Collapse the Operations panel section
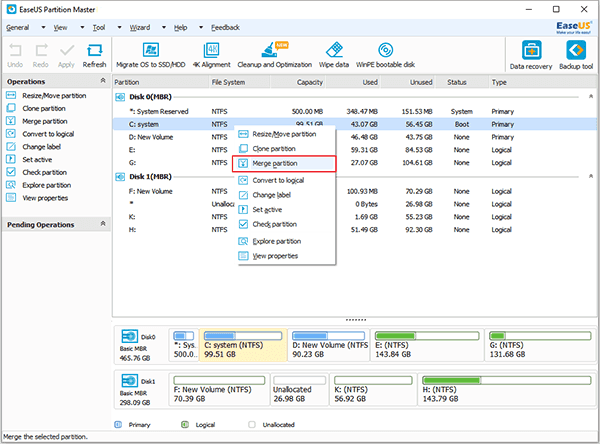Image resolution: width=600 pixels, height=444 pixels. [103, 81]
